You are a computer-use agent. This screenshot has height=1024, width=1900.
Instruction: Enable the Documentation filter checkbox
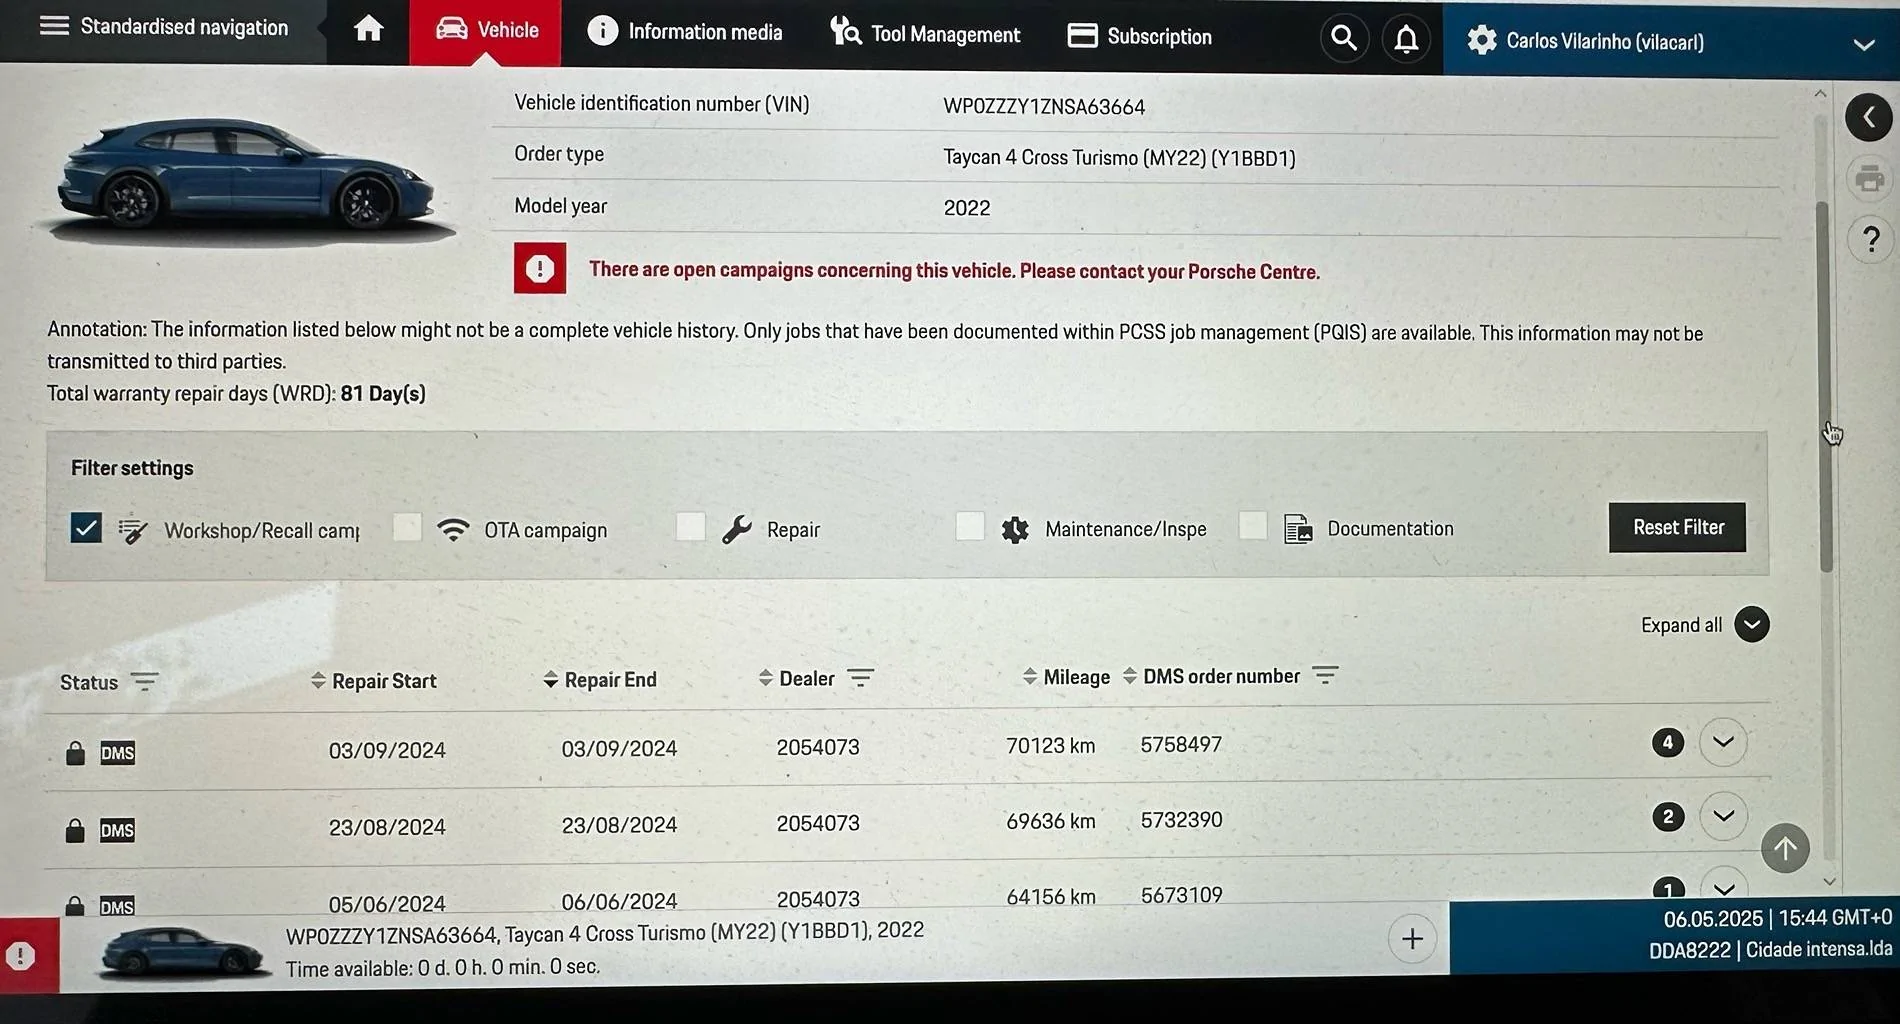(1253, 526)
